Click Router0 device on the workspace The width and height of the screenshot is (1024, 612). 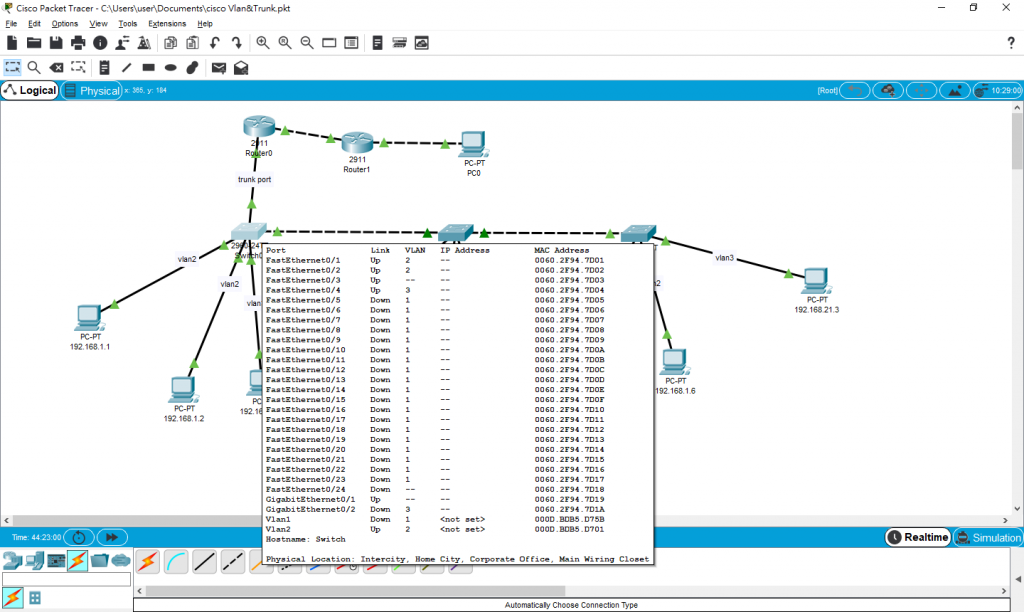click(x=259, y=126)
